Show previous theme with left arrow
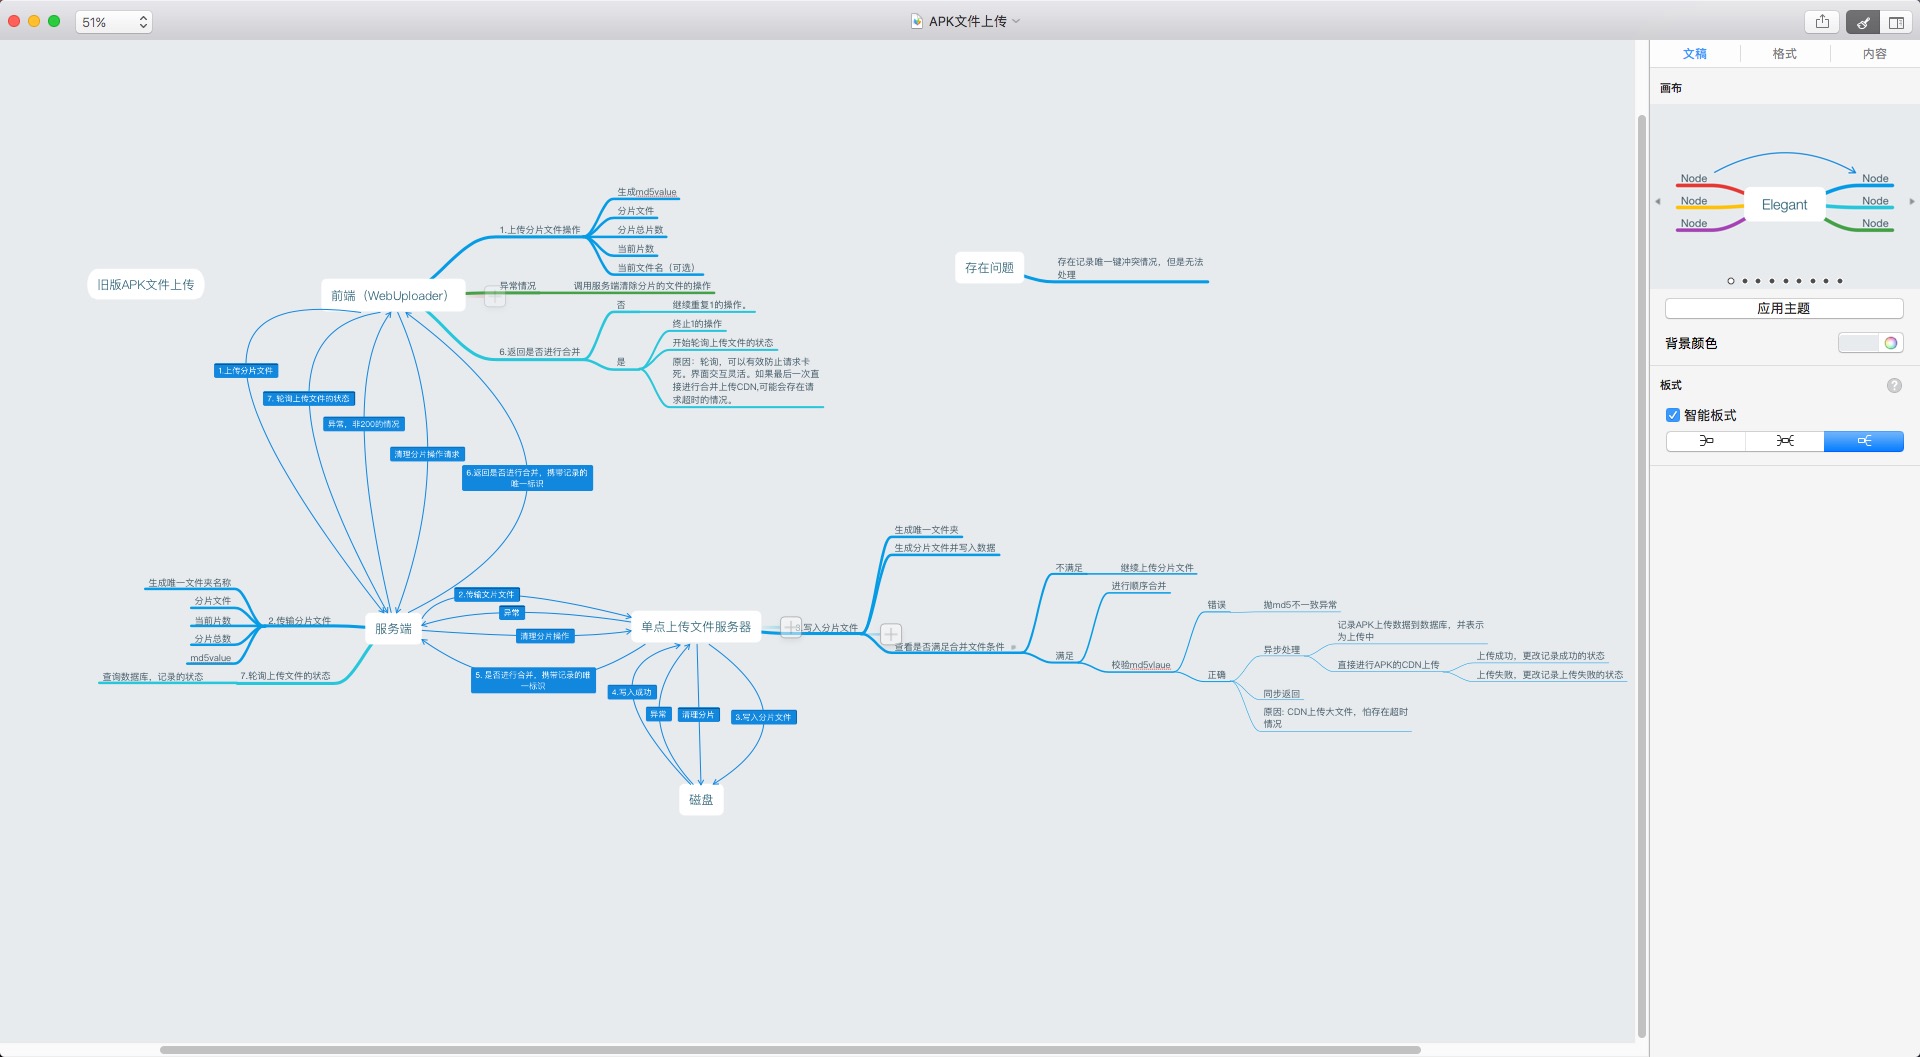The height and width of the screenshot is (1057, 1920). pos(1658,201)
